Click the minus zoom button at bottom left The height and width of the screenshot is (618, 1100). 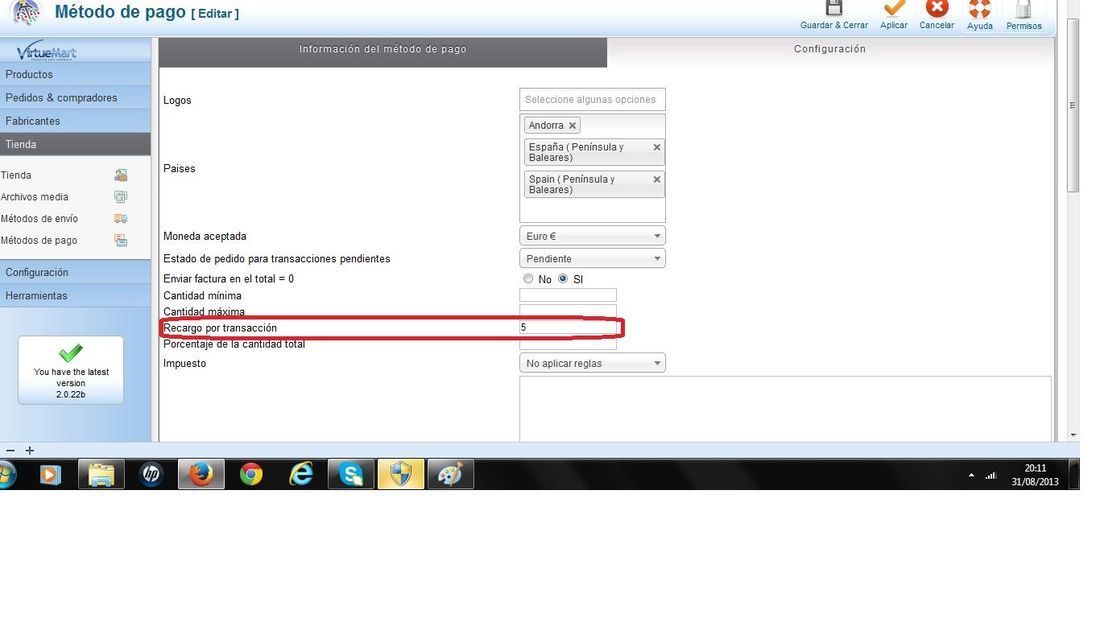[10, 451]
